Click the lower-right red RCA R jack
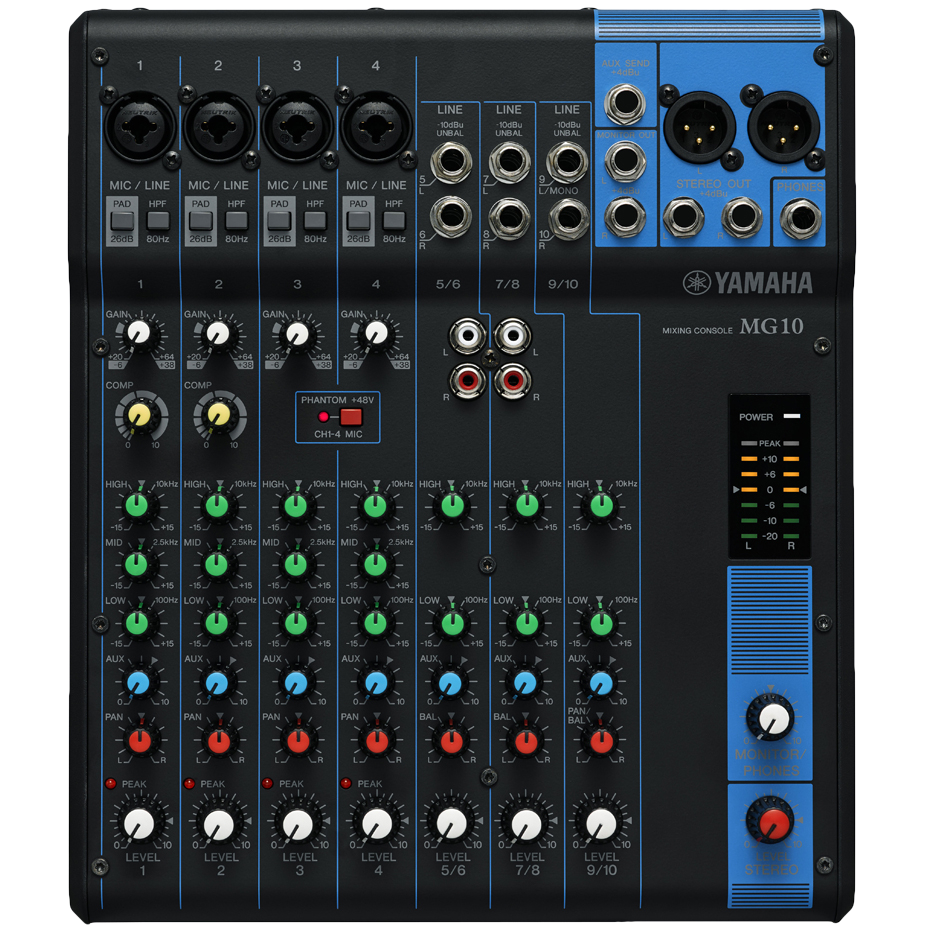The height and width of the screenshot is (928, 928). 513,381
